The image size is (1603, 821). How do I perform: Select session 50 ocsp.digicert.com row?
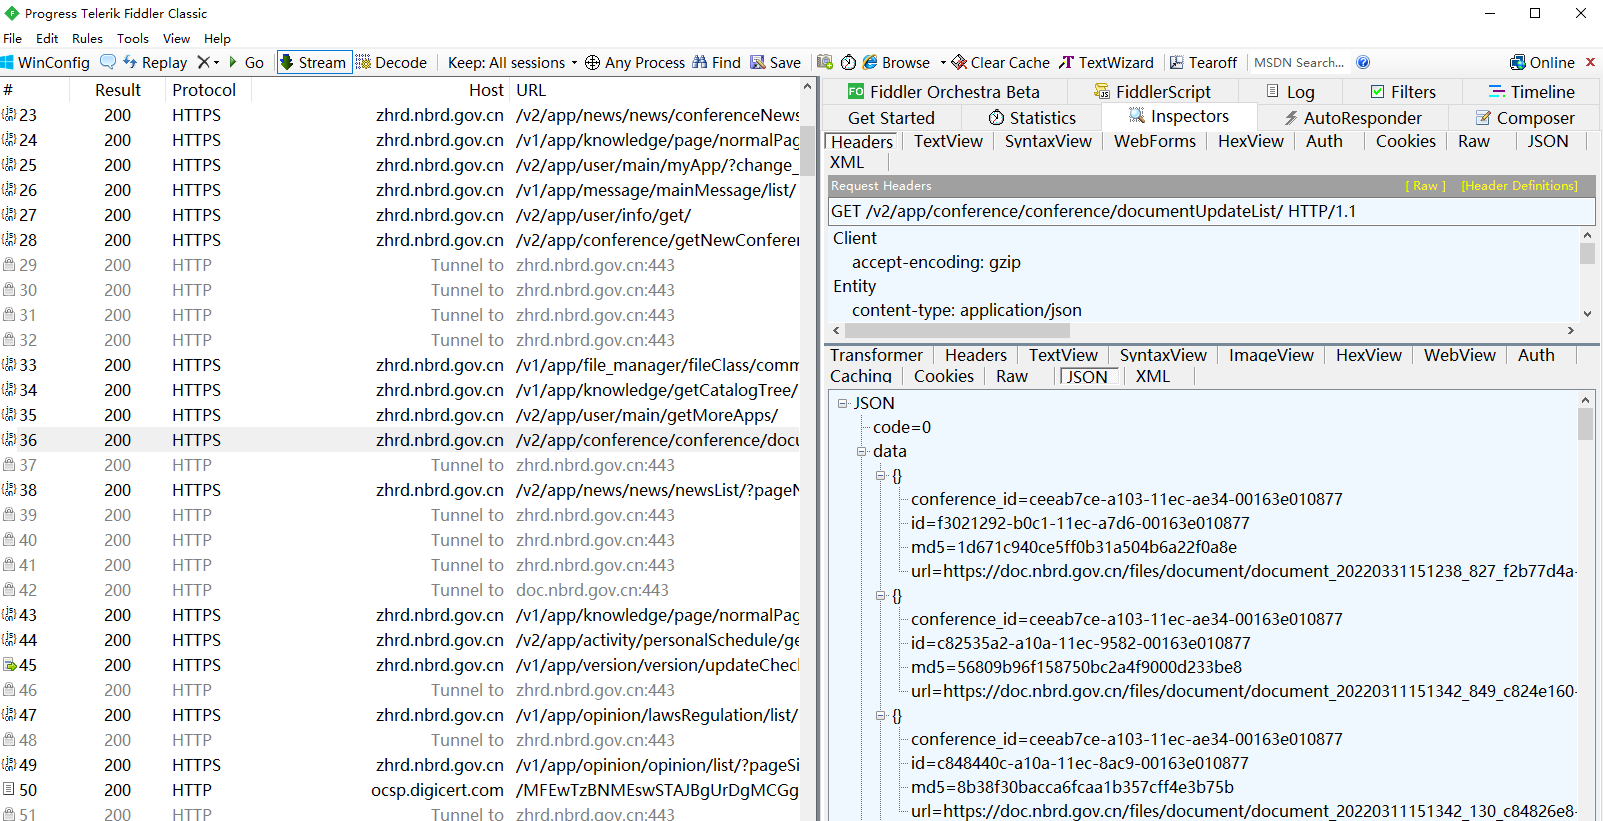(400, 790)
